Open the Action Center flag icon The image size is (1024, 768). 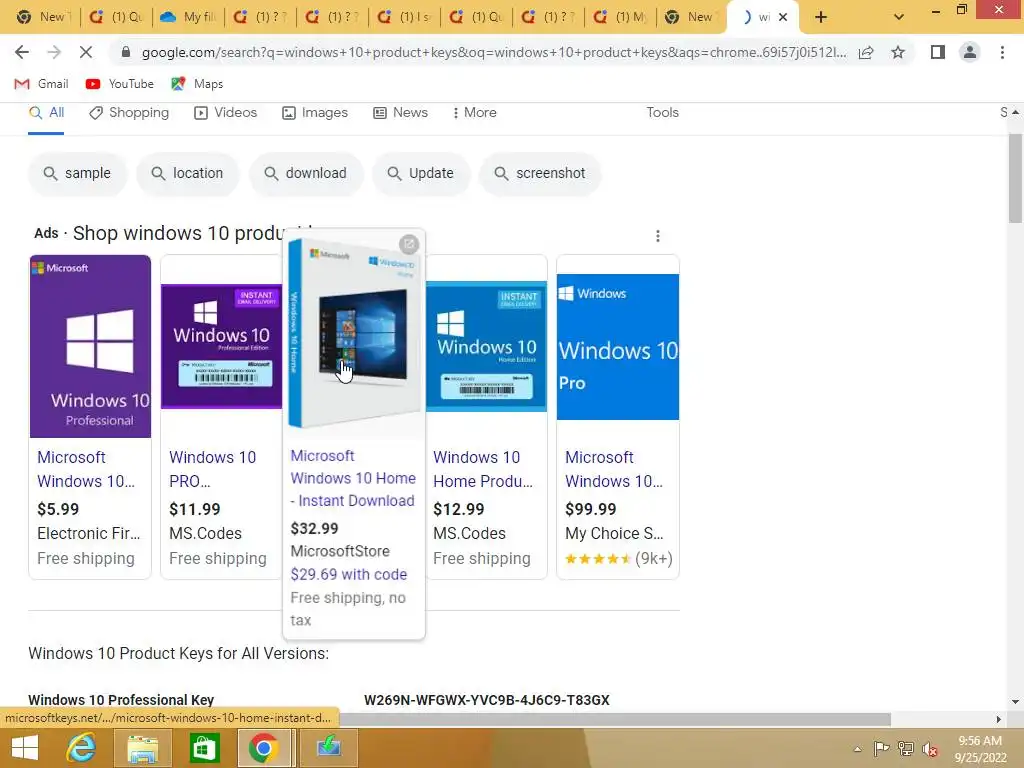881,749
